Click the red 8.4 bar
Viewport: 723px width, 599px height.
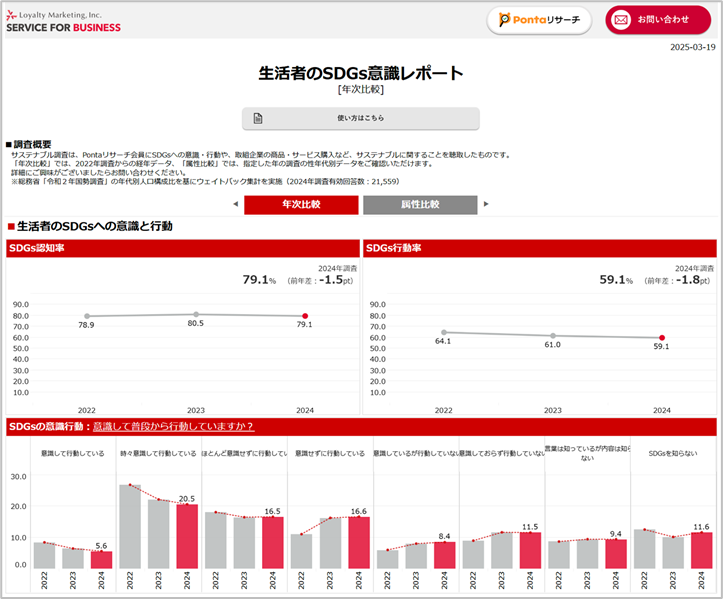(444, 555)
